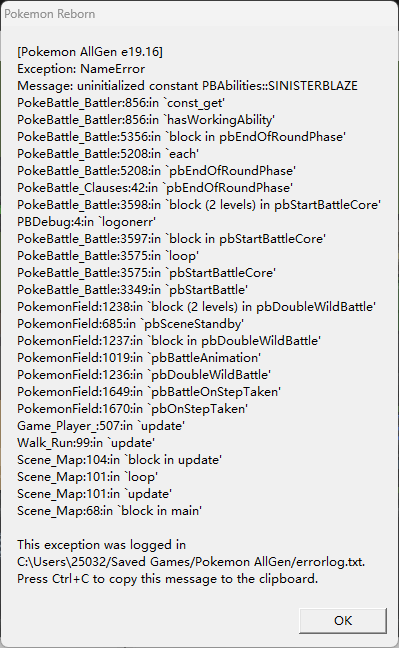399x648 pixels.
Task: Select the uninitialized constant SINISTERBLAZE message line
Action: (187, 86)
